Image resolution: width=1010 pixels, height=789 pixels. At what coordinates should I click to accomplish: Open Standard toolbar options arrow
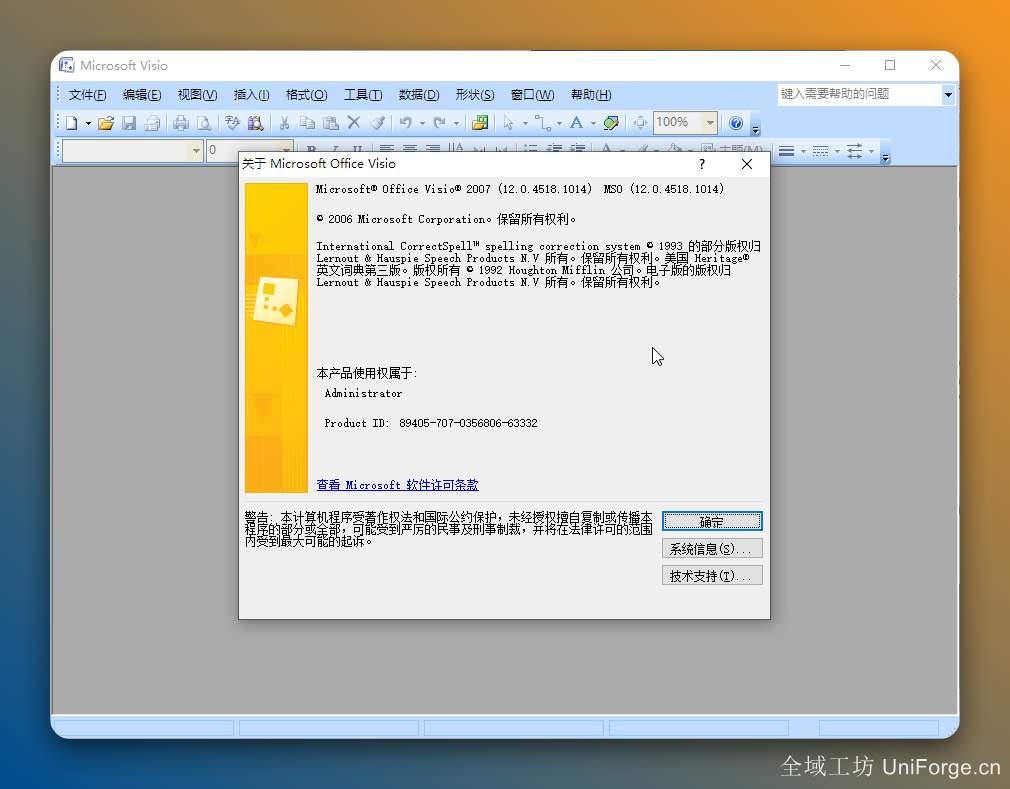click(756, 126)
